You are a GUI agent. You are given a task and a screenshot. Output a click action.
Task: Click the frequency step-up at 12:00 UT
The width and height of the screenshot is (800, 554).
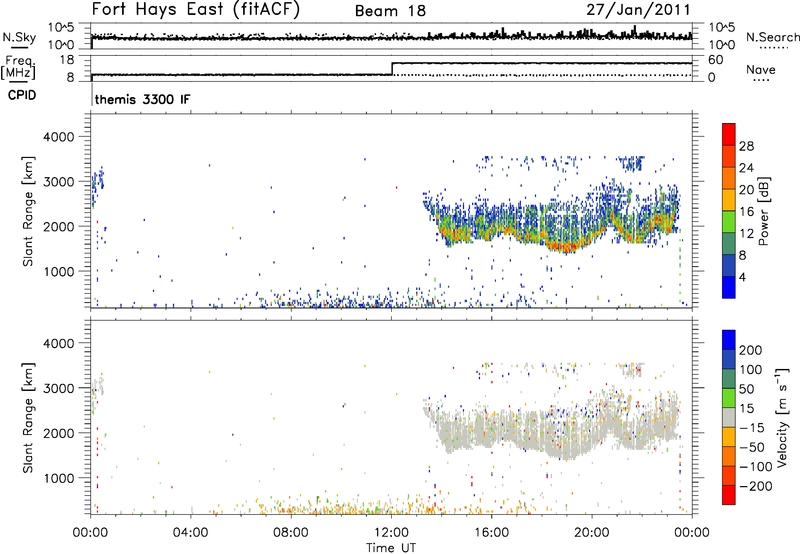pyautogui.click(x=391, y=69)
